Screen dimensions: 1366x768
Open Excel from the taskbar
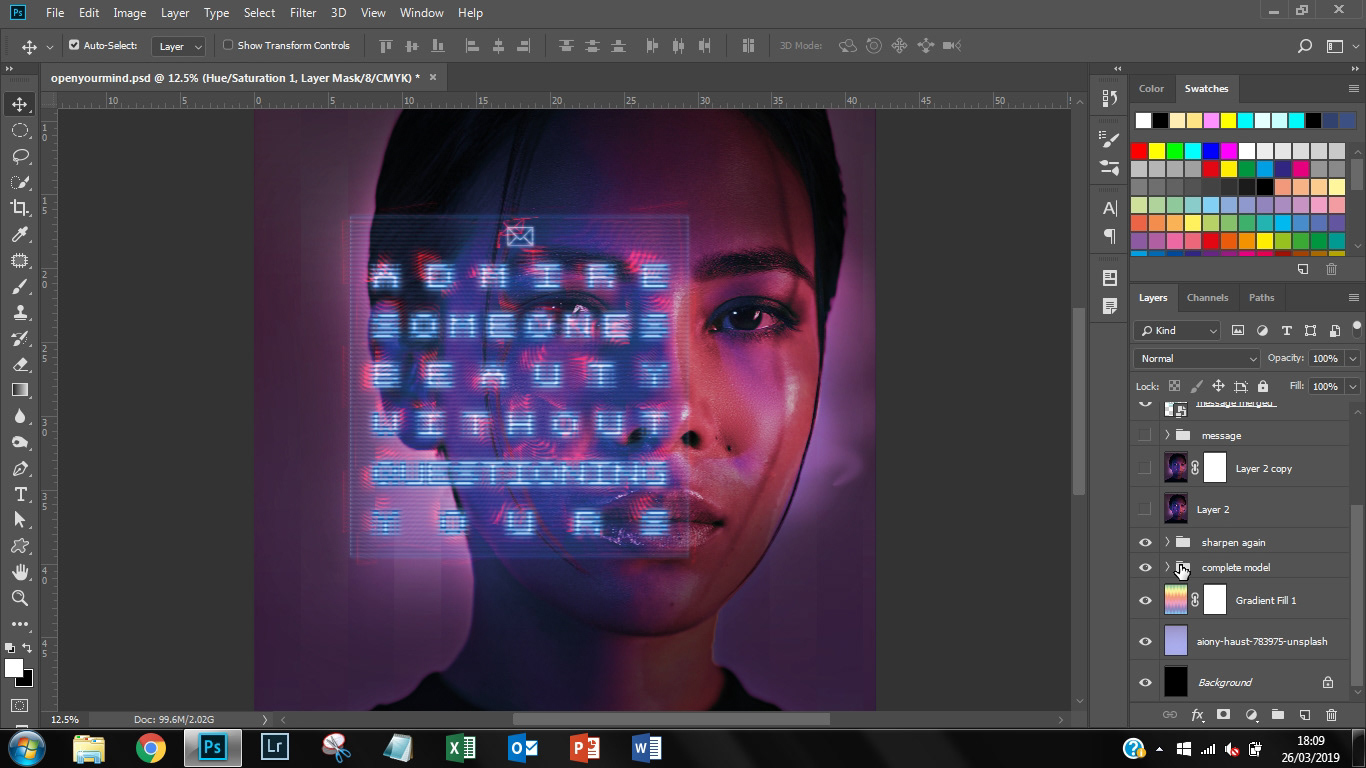click(x=461, y=747)
